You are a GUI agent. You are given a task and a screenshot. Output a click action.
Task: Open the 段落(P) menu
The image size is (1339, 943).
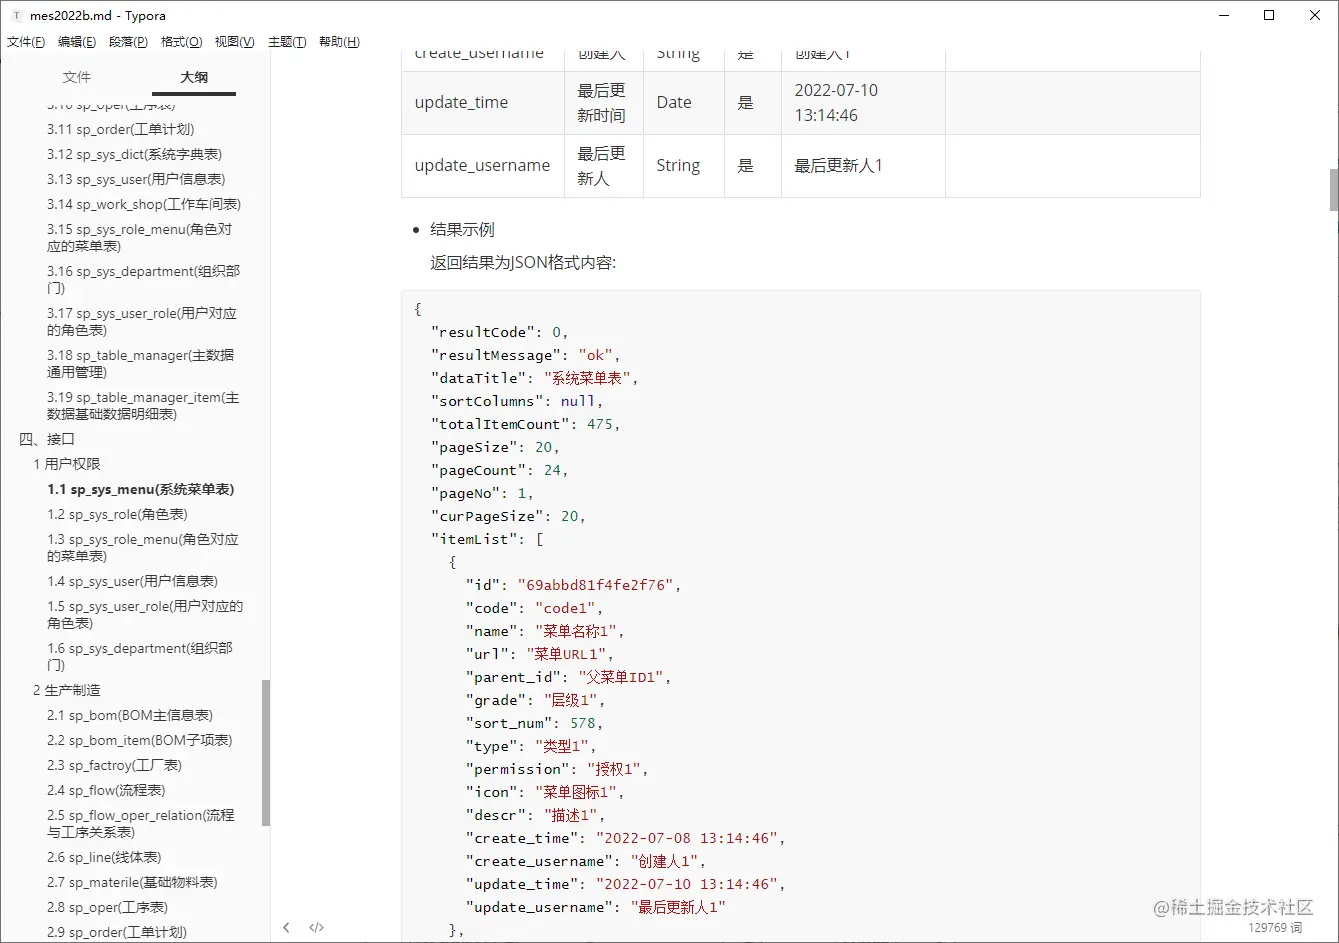(x=128, y=42)
